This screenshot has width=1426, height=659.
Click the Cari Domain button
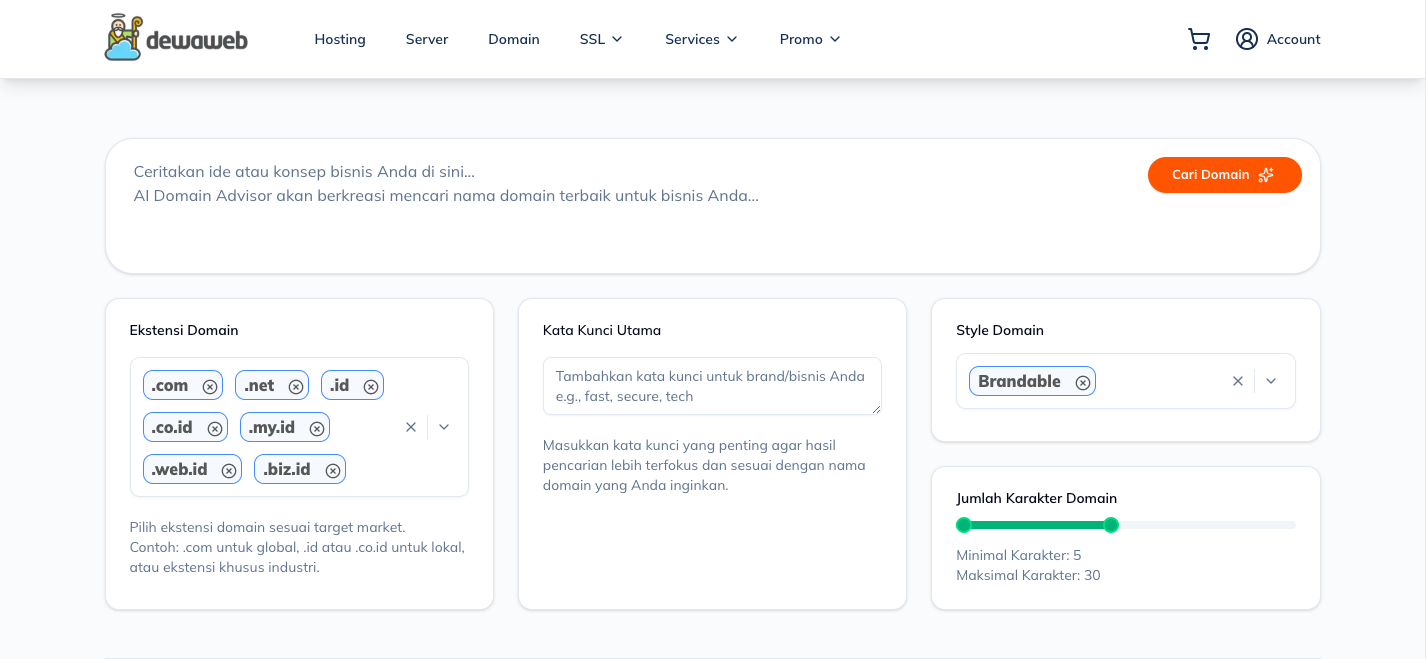tap(1225, 175)
